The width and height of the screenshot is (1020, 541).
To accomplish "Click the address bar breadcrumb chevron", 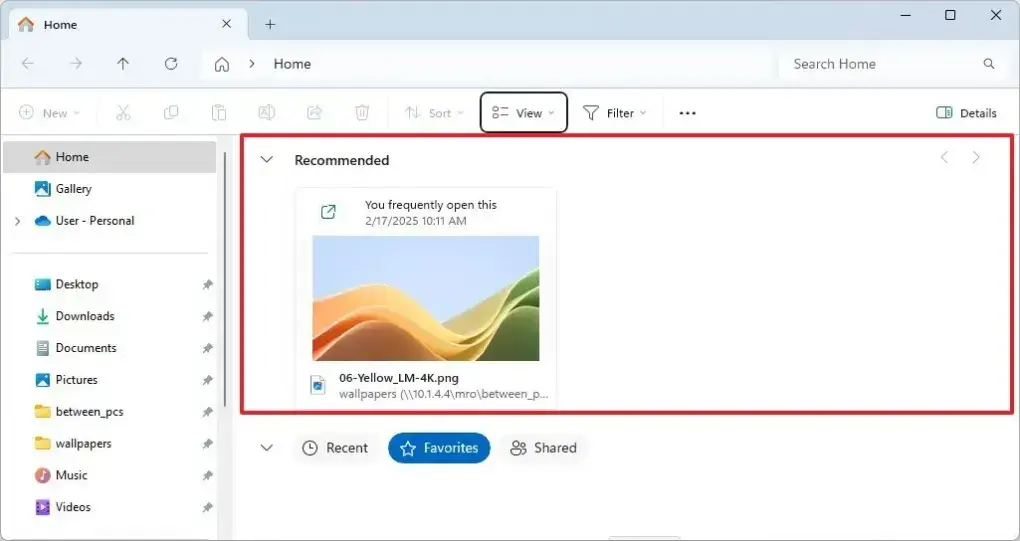I will click(252, 64).
